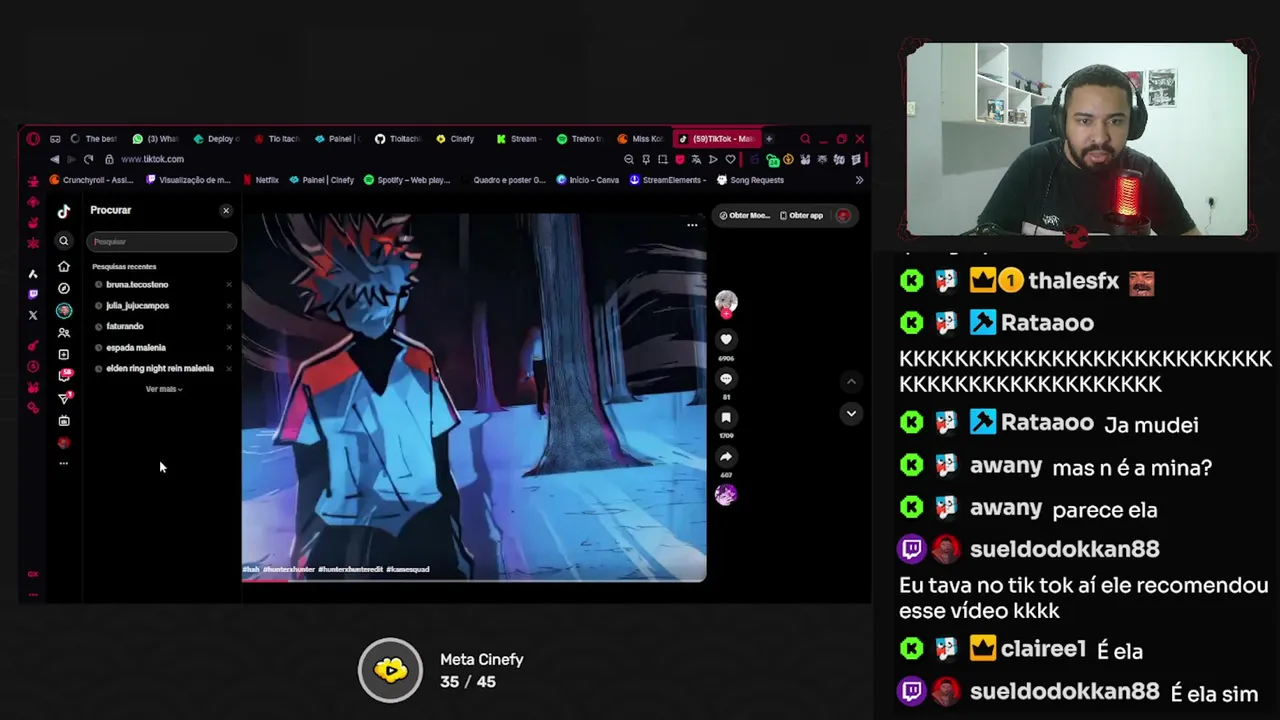Click the Pesquisar search input field

pos(161,241)
